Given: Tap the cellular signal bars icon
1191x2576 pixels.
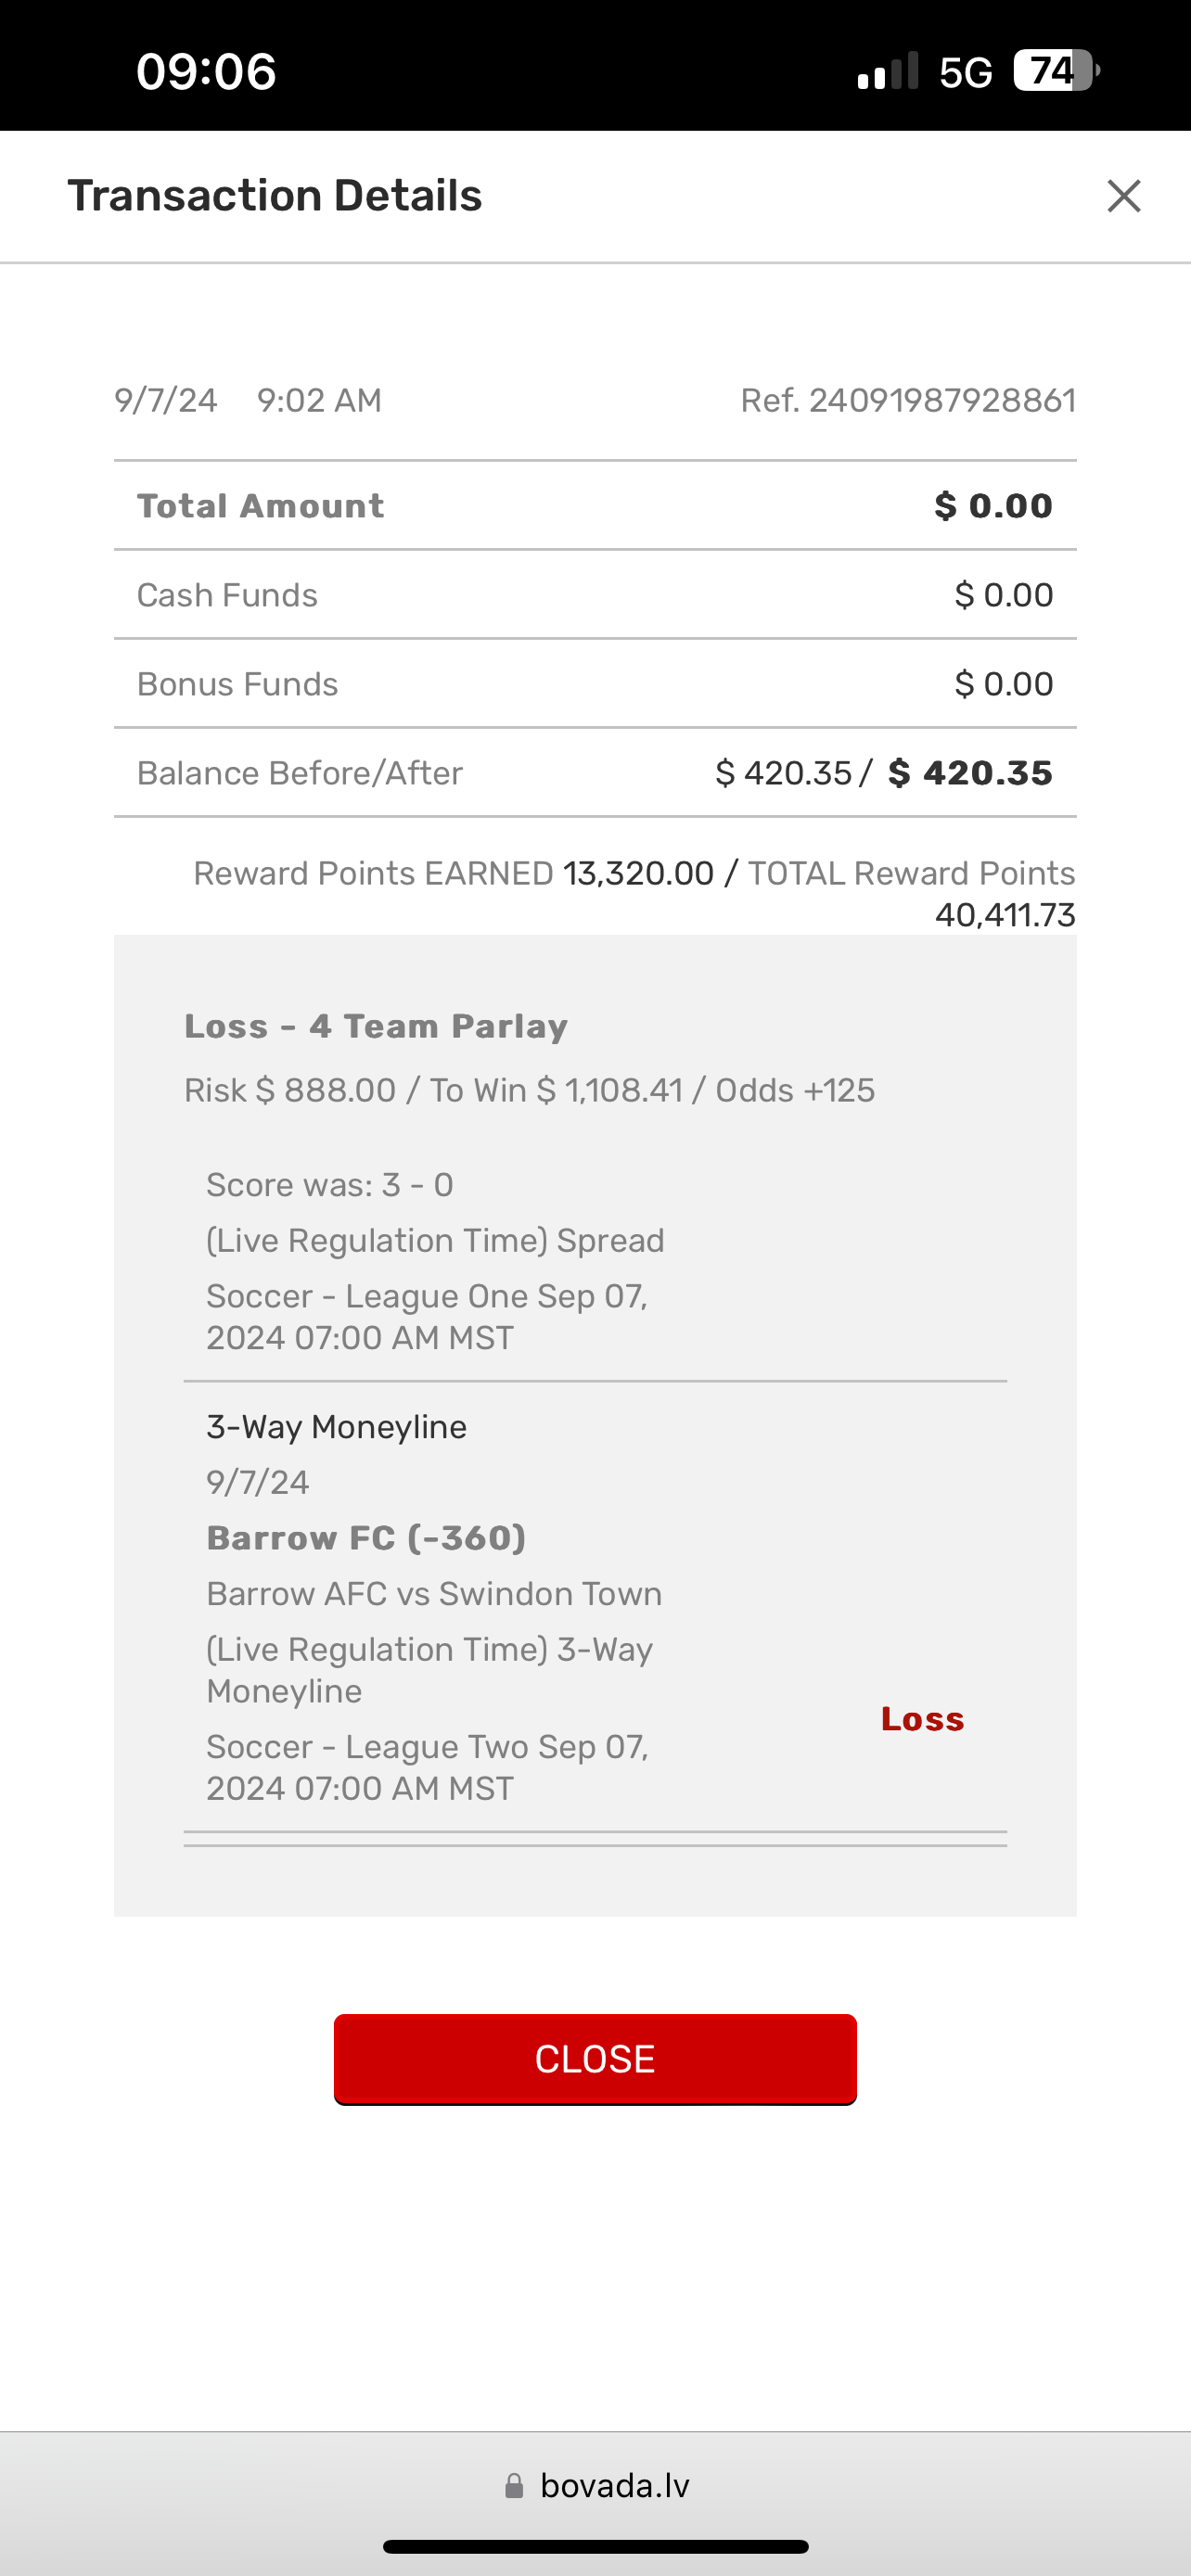Looking at the screenshot, I should pyautogui.click(x=887, y=71).
